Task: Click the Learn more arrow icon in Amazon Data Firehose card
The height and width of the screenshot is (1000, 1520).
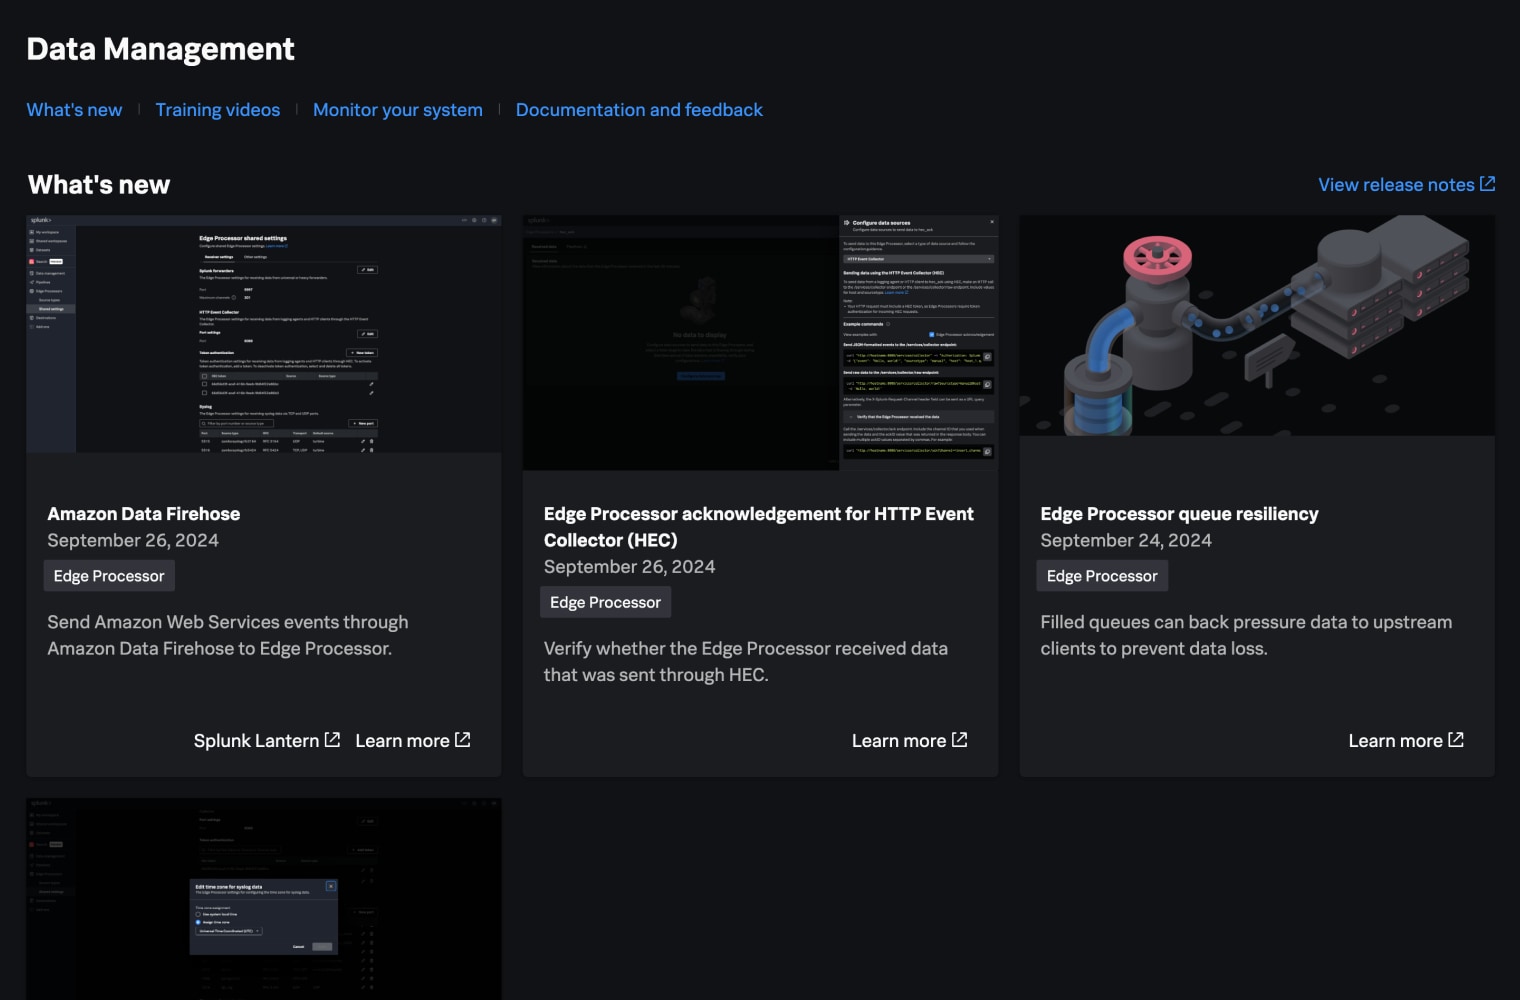Action: pos(462,740)
